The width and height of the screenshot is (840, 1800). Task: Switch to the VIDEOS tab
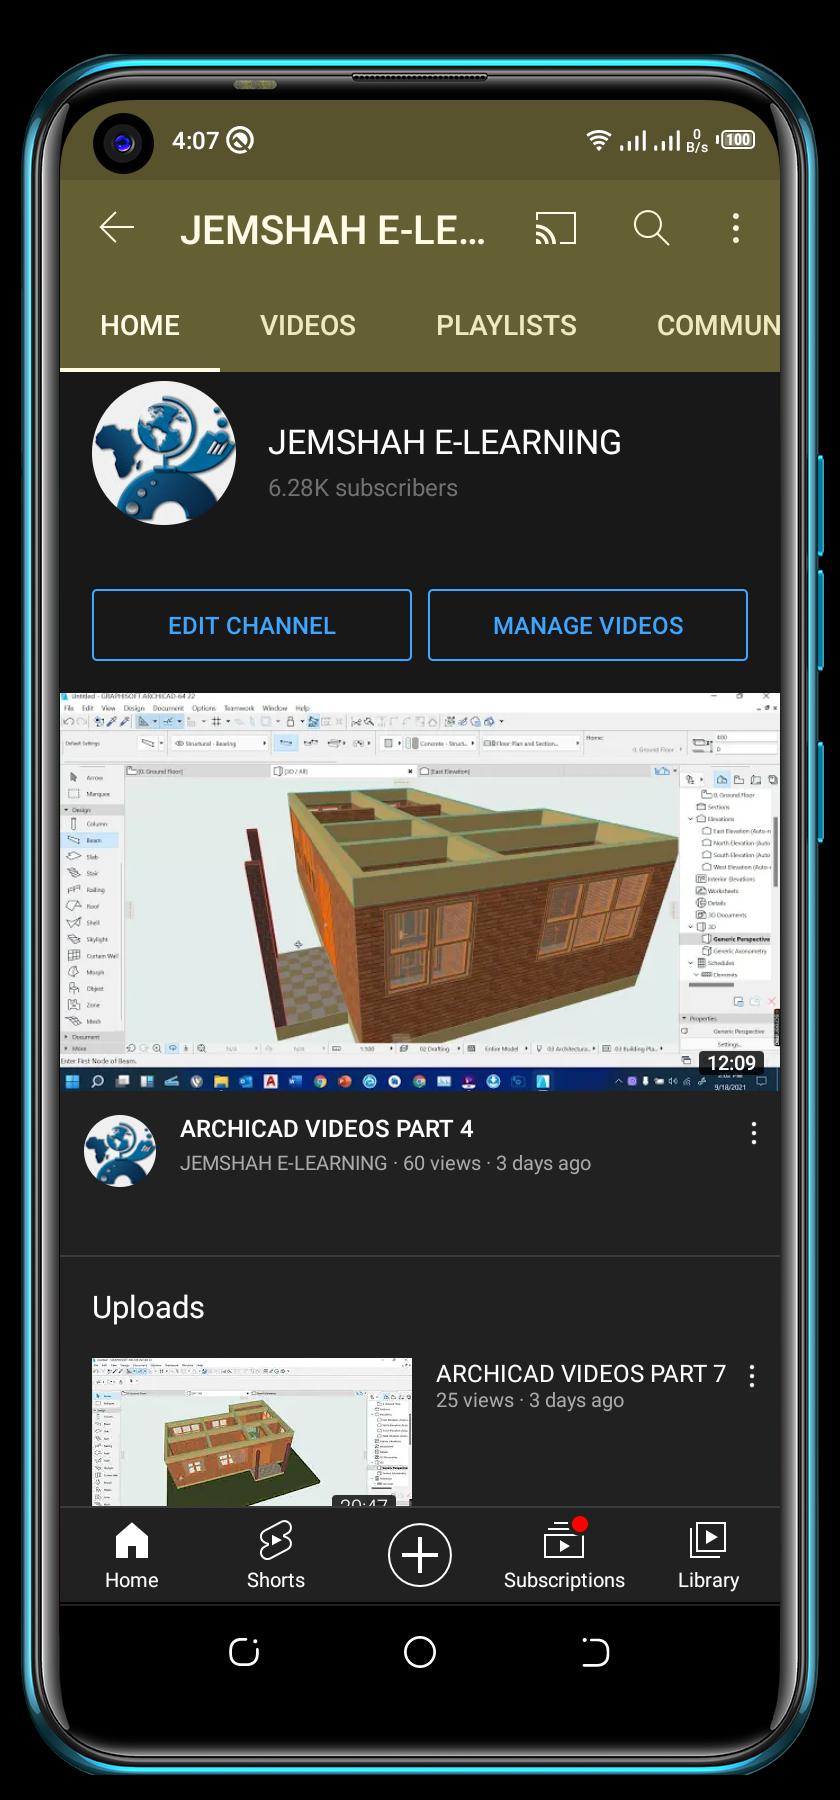(308, 325)
